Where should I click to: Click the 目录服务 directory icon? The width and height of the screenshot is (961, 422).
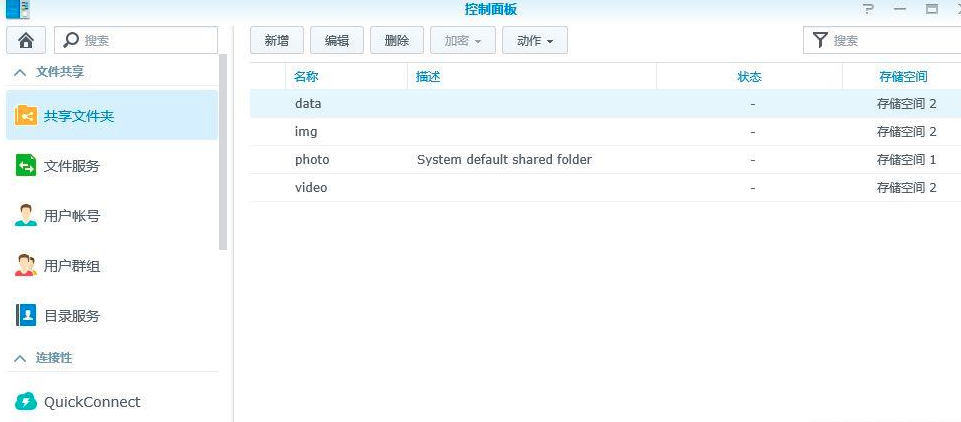[x=26, y=315]
